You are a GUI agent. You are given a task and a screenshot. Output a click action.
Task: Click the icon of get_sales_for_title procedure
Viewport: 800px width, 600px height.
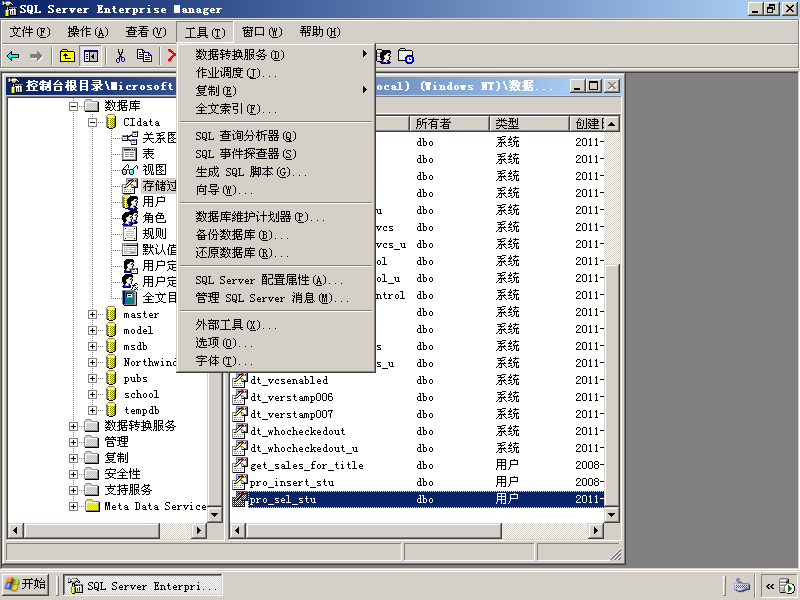tap(240, 465)
